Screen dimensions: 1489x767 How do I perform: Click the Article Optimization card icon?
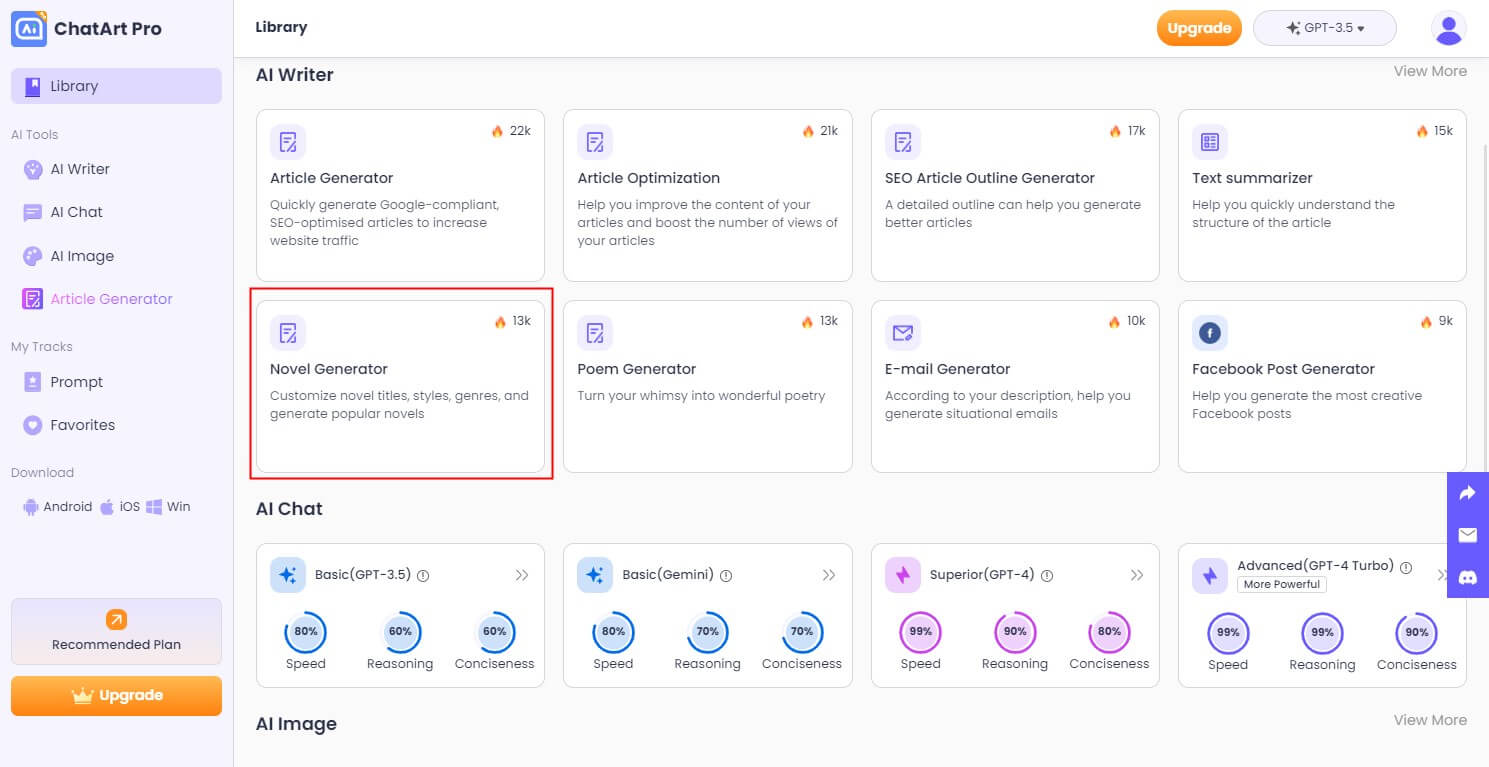coord(595,142)
